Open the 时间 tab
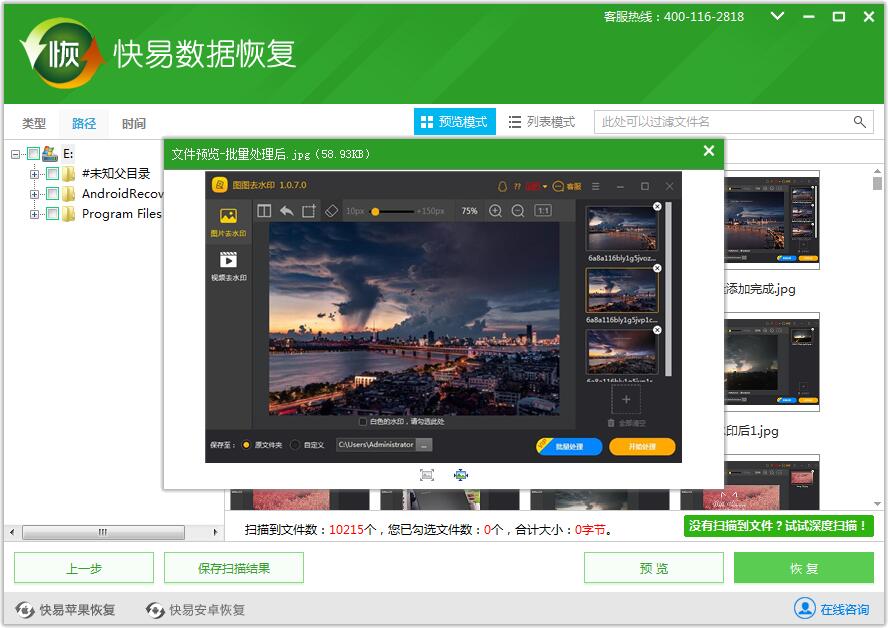 click(133, 122)
